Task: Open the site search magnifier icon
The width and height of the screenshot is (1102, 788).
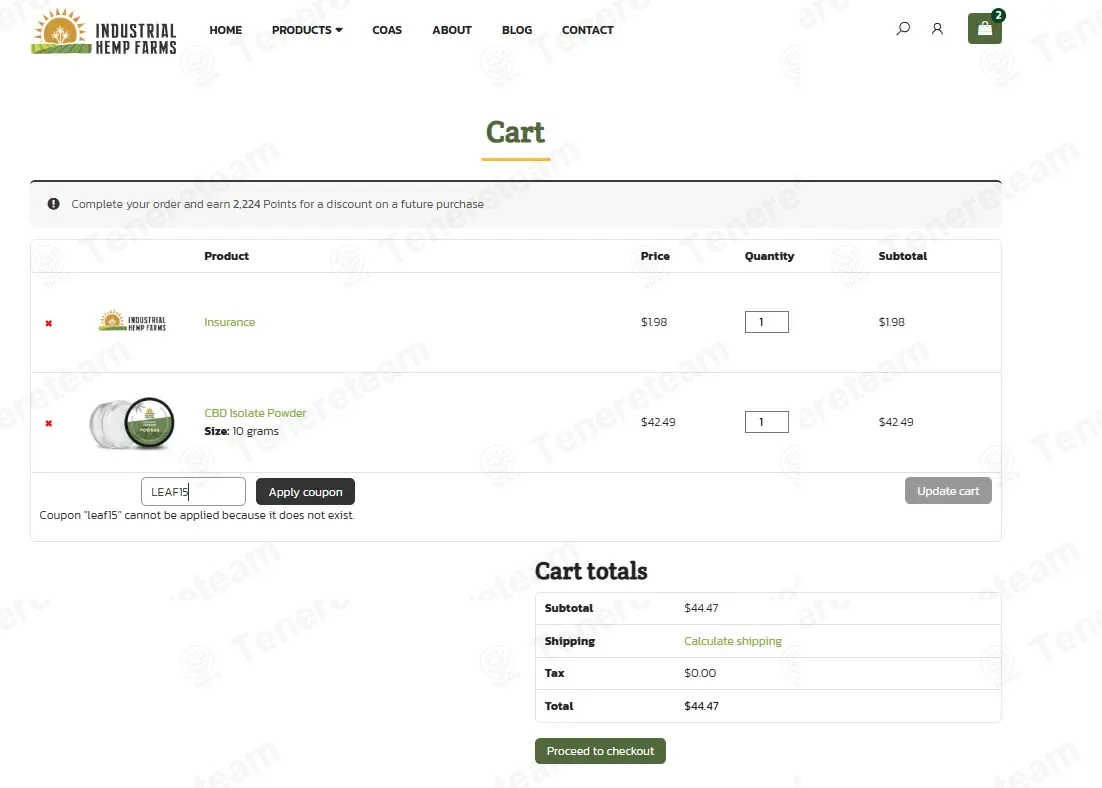Action: pyautogui.click(x=903, y=29)
